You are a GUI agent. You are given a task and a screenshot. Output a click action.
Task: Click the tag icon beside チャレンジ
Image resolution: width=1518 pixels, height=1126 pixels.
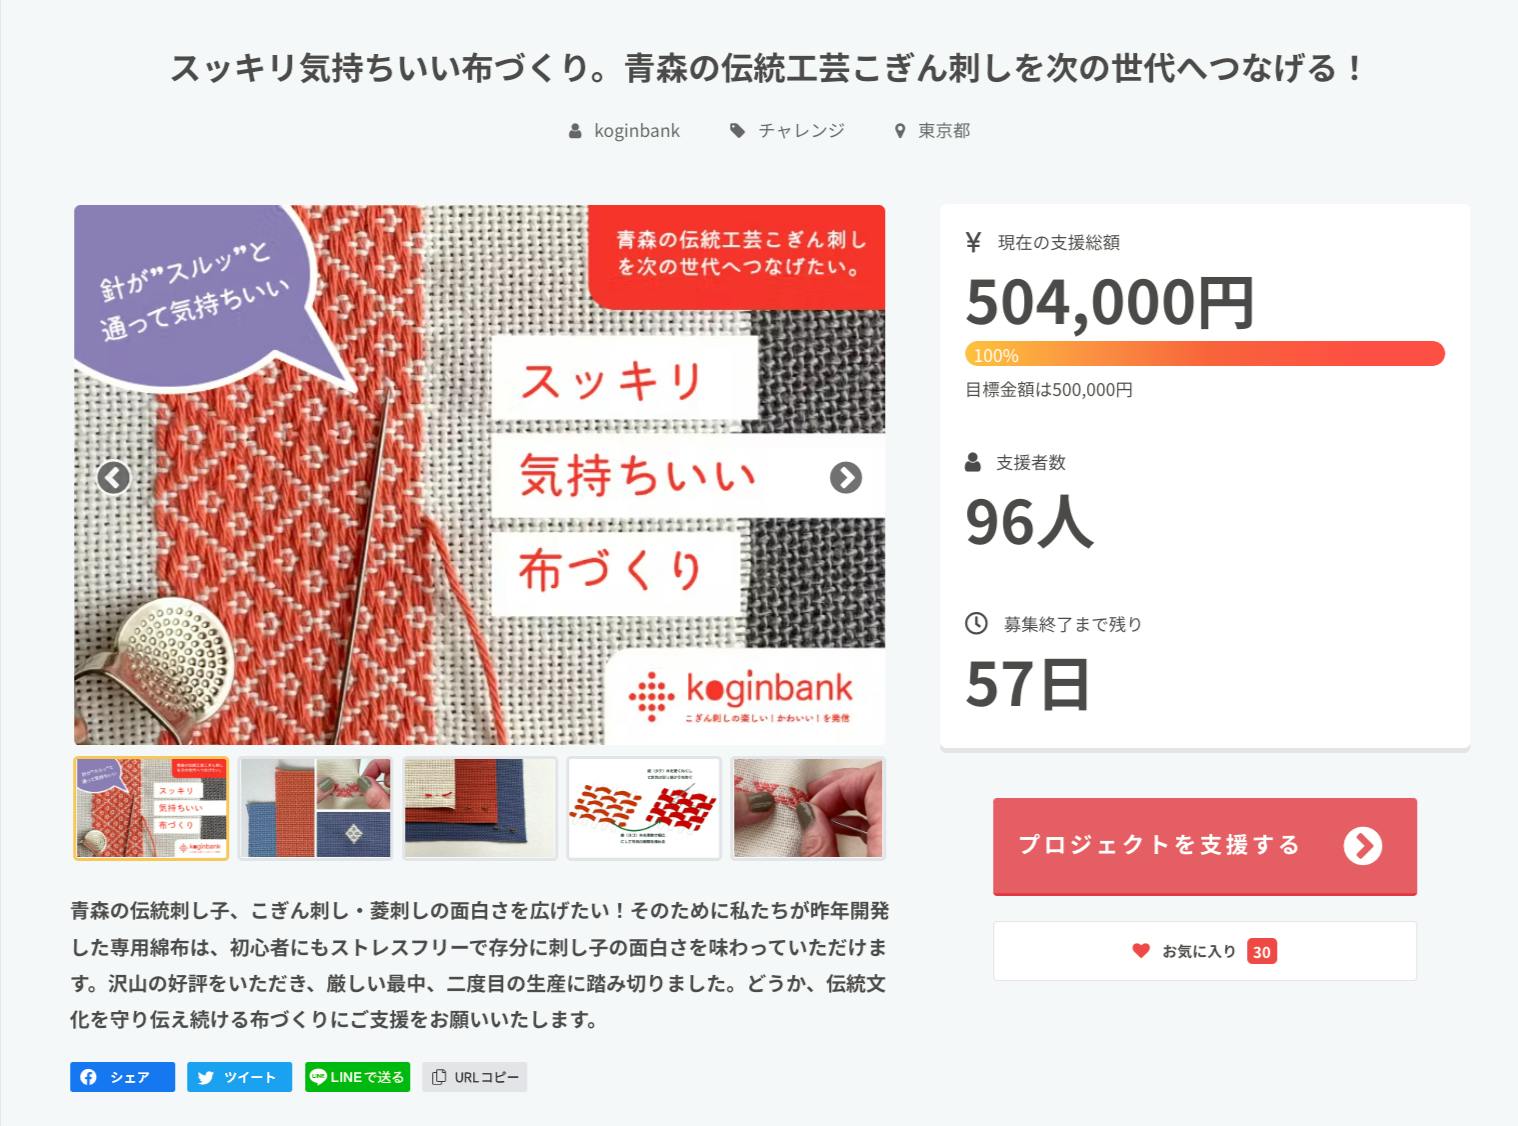point(737,131)
